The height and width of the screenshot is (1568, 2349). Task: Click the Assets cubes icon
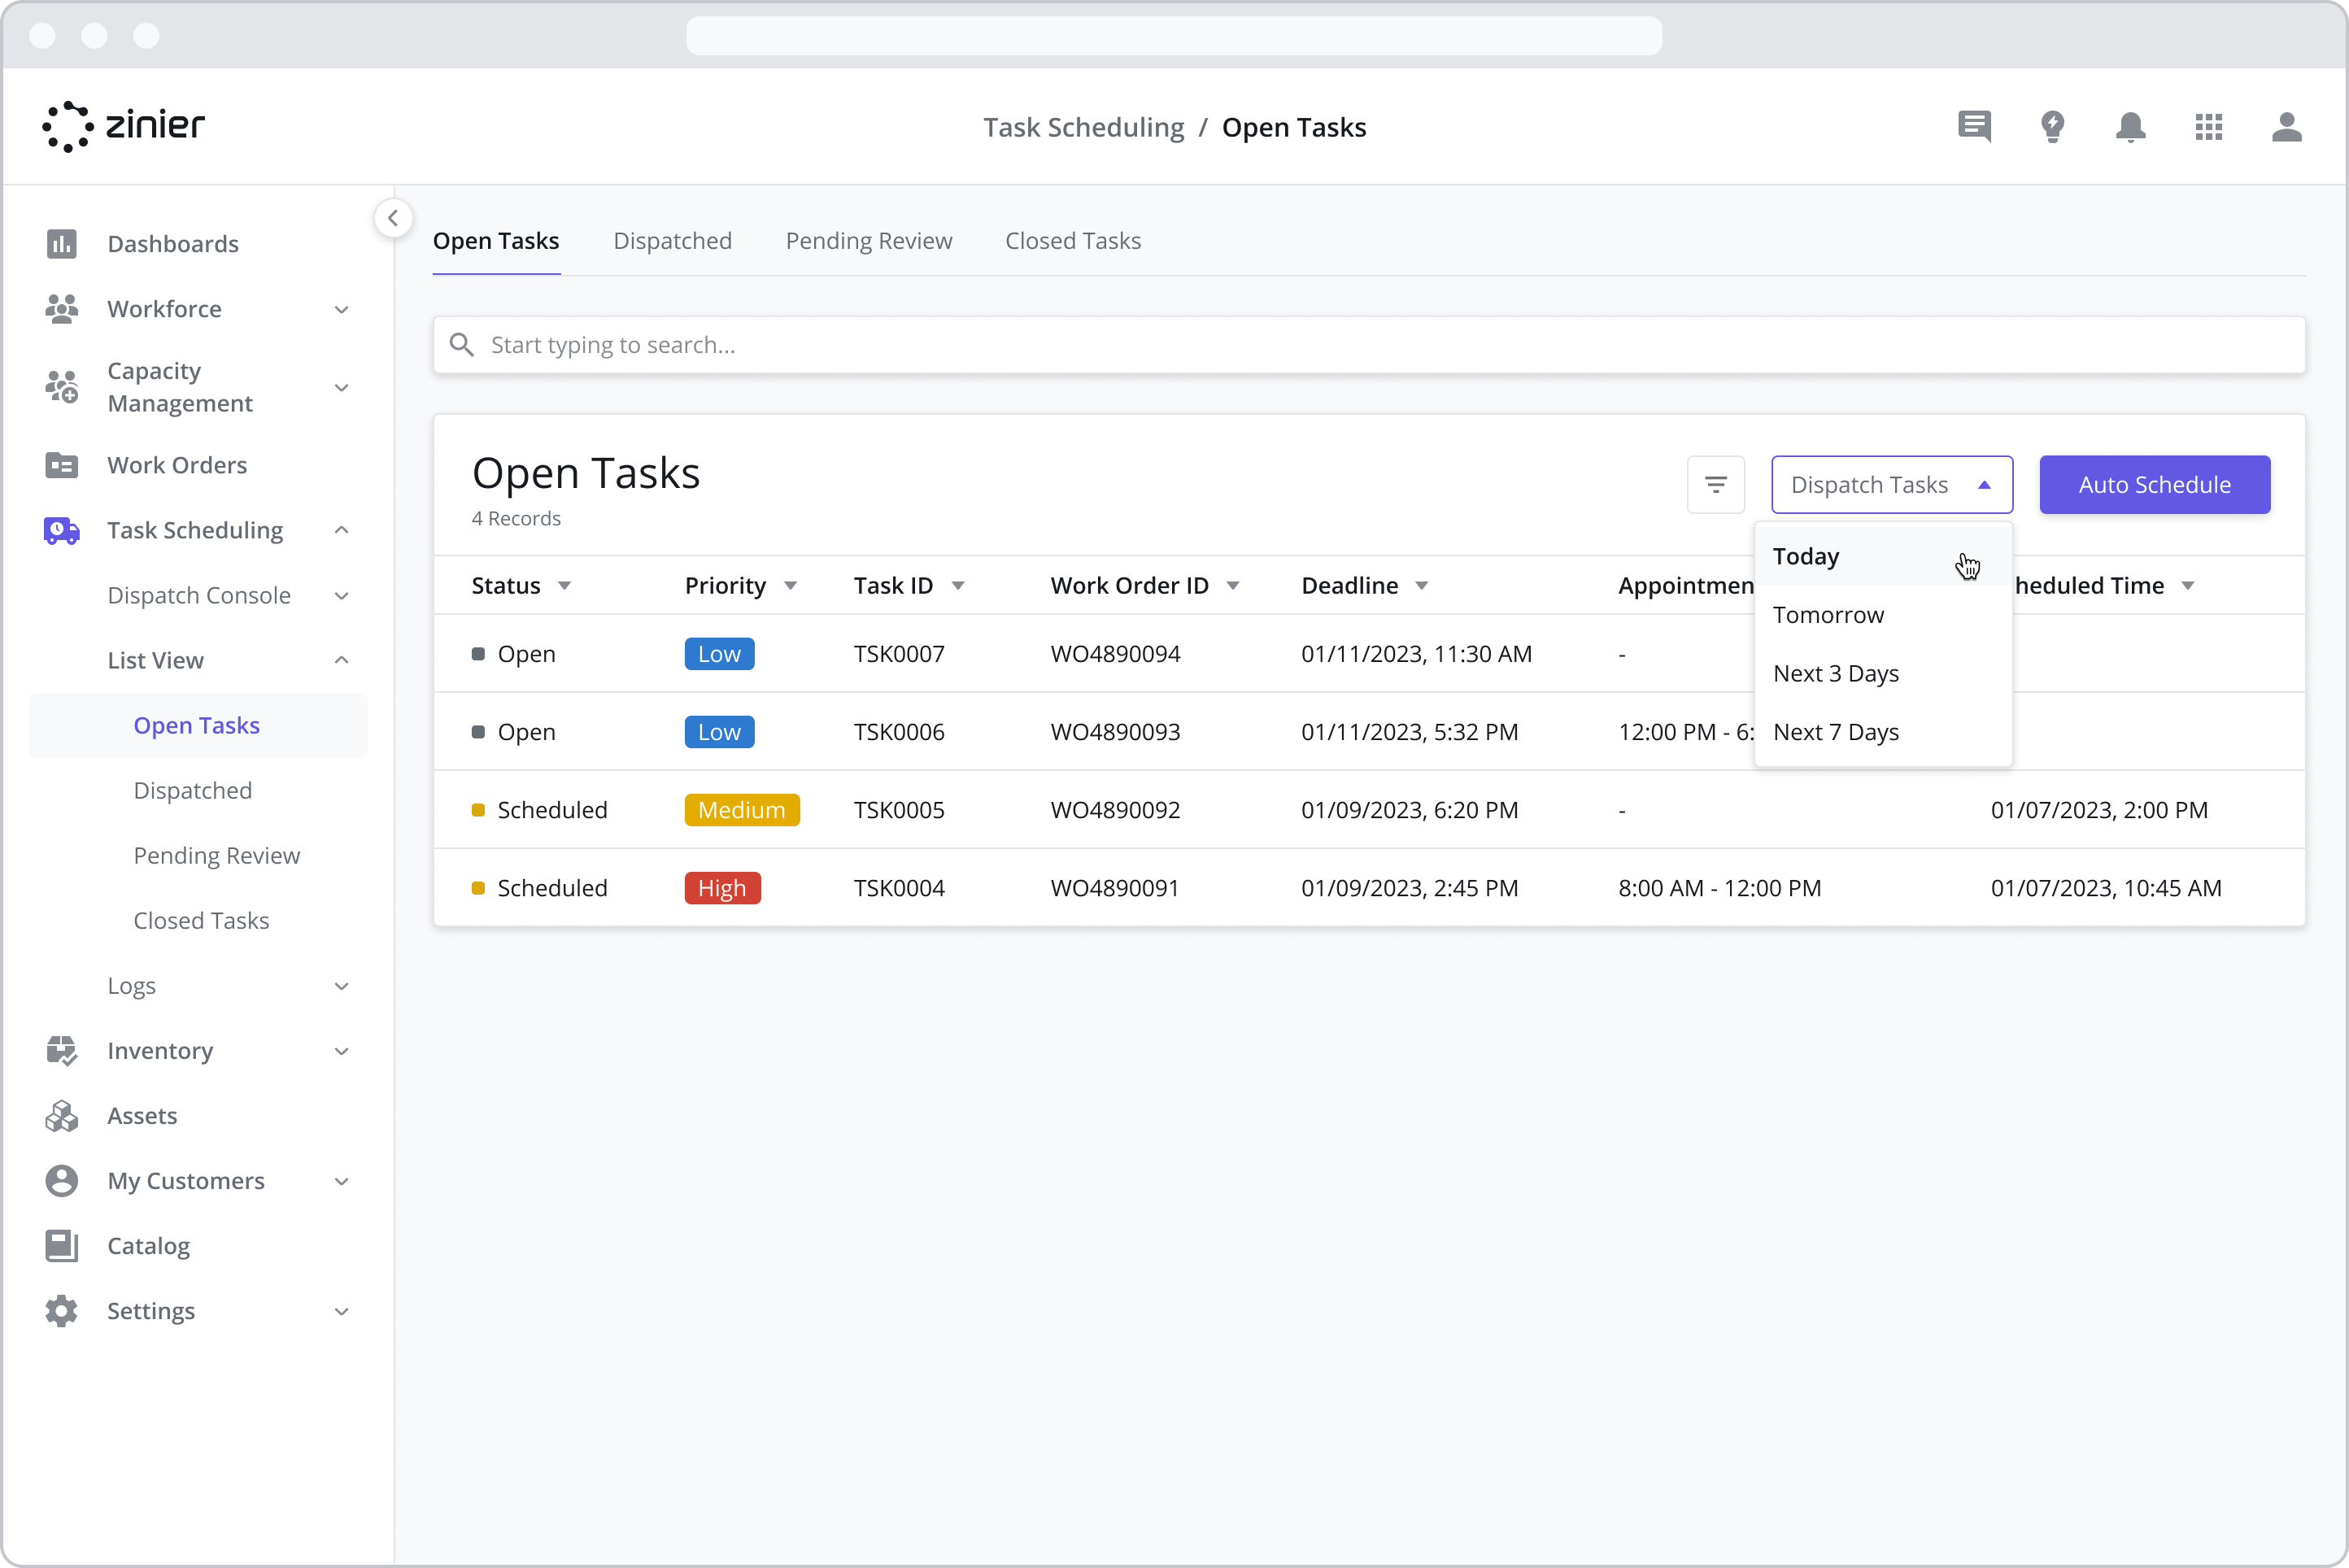pyautogui.click(x=62, y=1116)
